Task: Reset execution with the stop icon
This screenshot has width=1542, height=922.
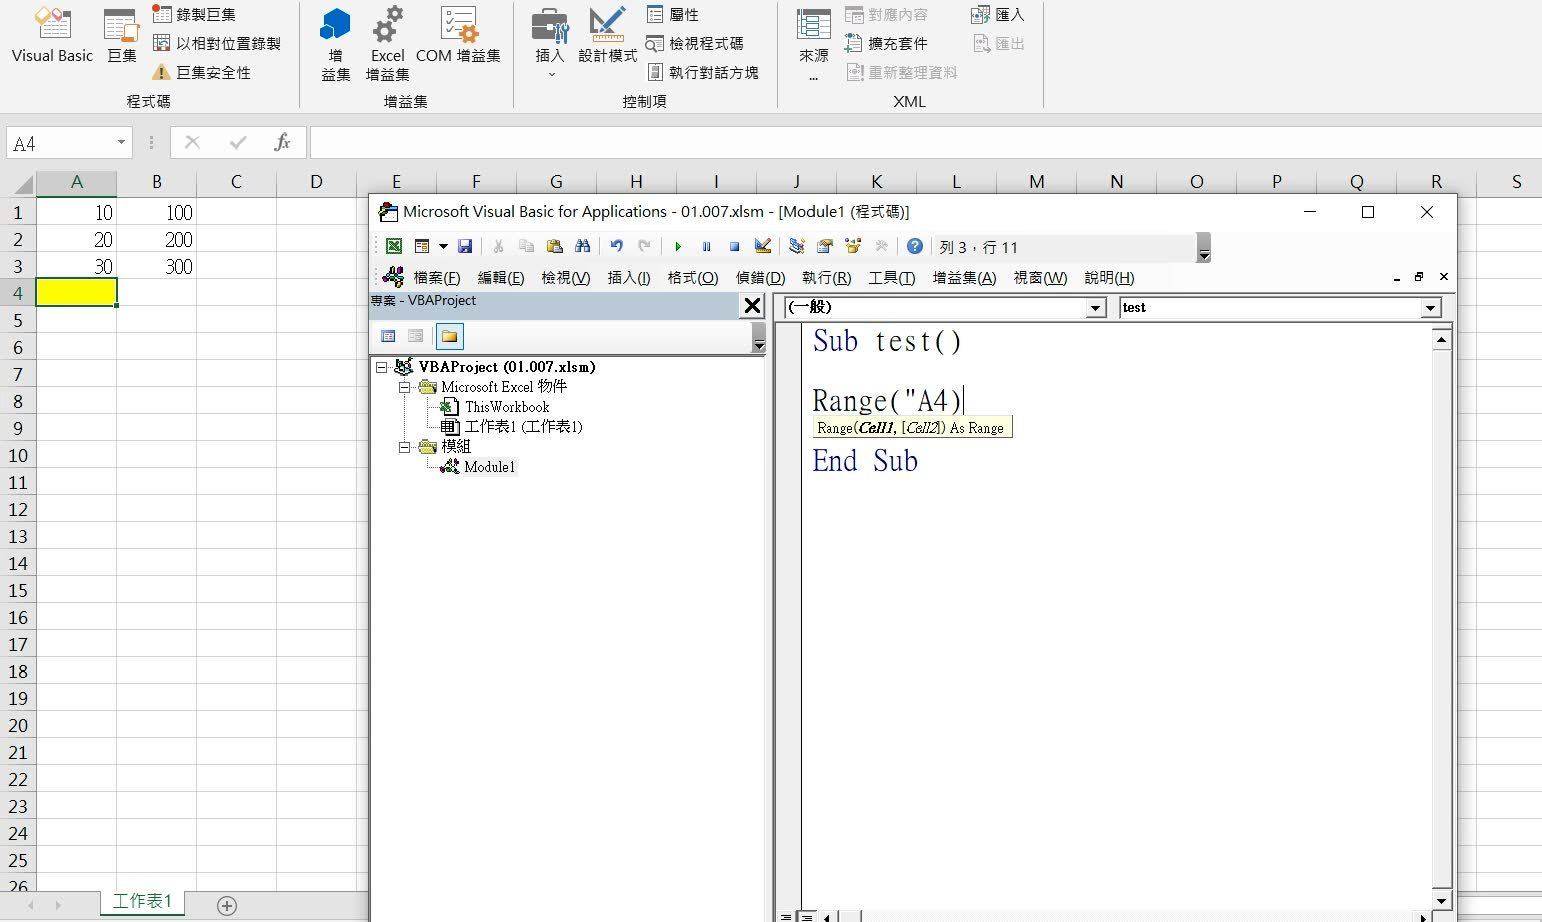Action: coord(734,246)
